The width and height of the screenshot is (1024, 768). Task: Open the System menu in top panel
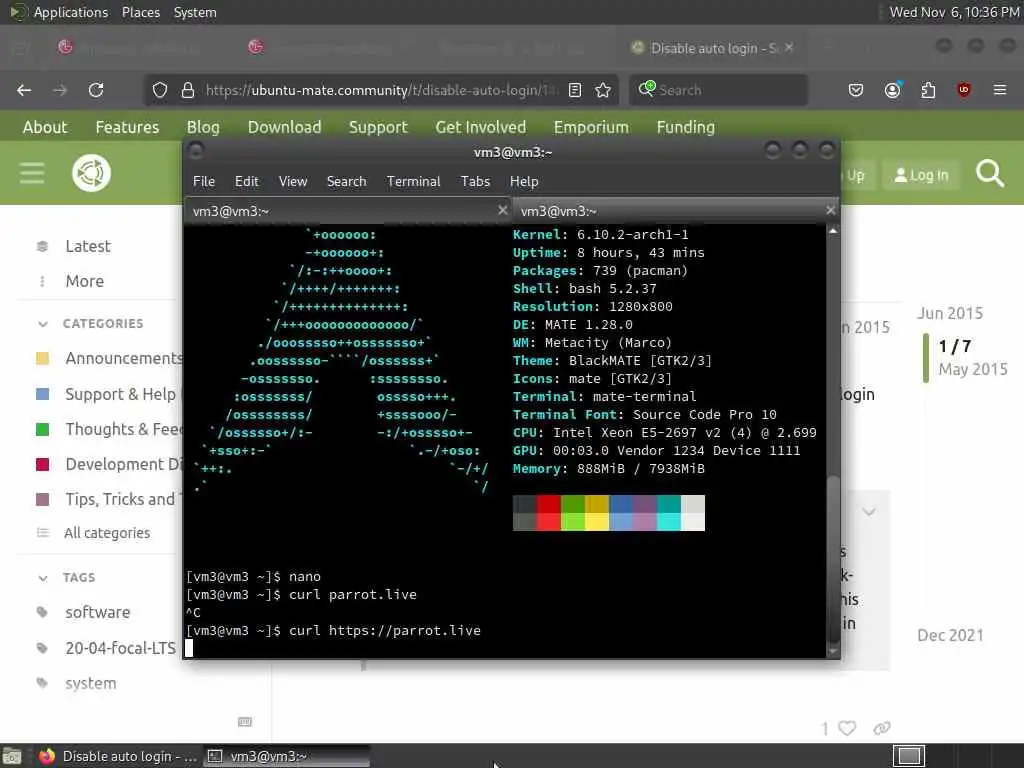[195, 12]
